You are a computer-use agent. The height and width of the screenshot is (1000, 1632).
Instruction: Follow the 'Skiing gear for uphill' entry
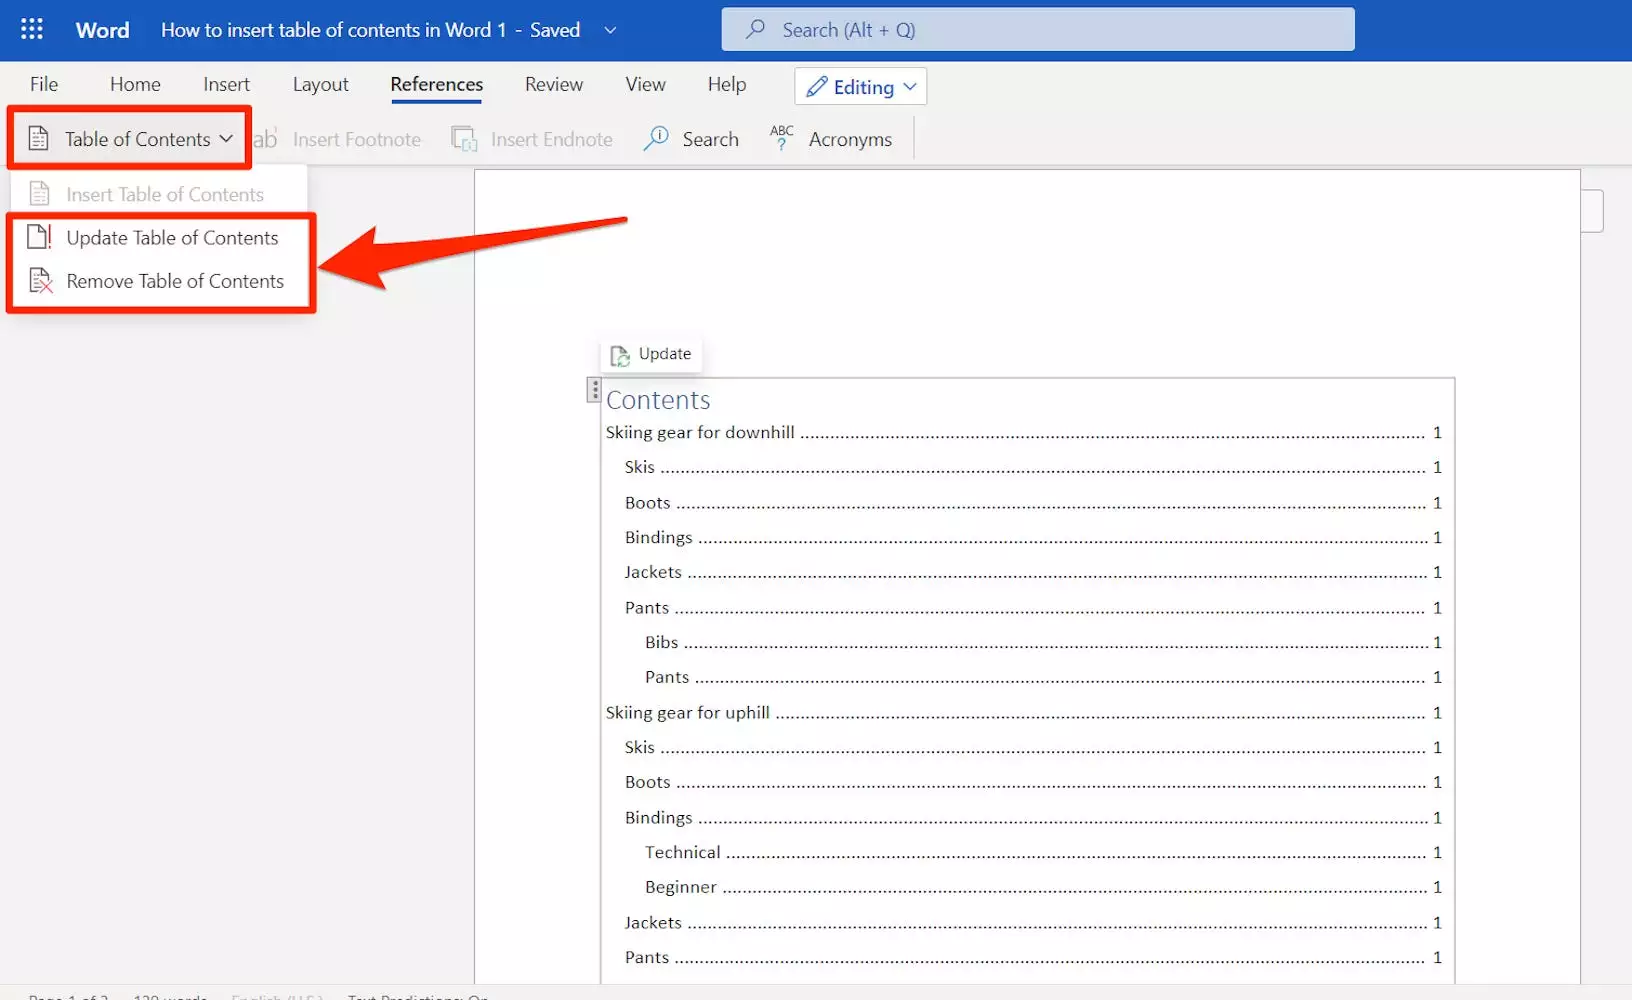tap(688, 713)
